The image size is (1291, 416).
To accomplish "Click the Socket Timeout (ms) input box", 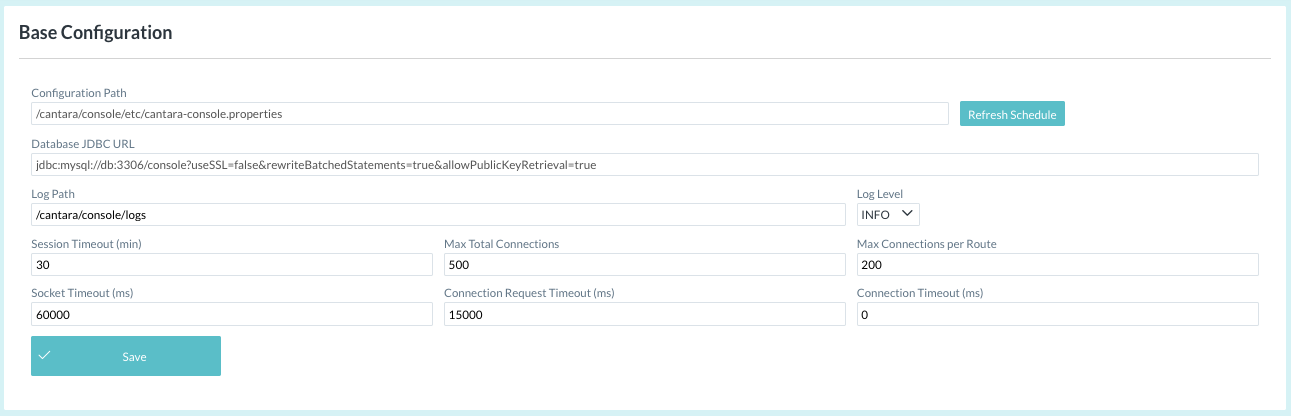I will click(231, 314).
